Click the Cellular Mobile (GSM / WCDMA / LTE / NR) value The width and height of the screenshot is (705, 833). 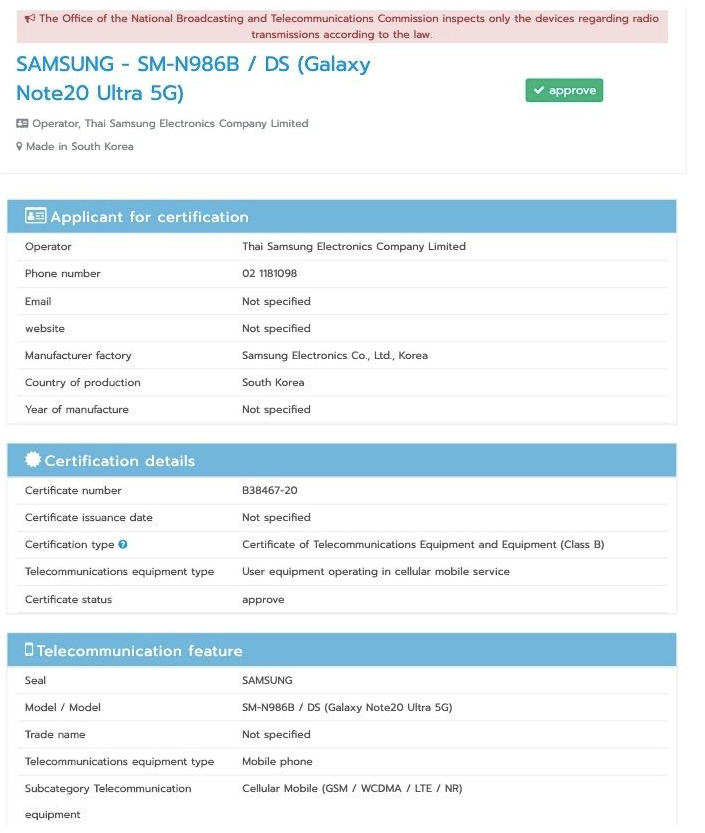click(352, 789)
